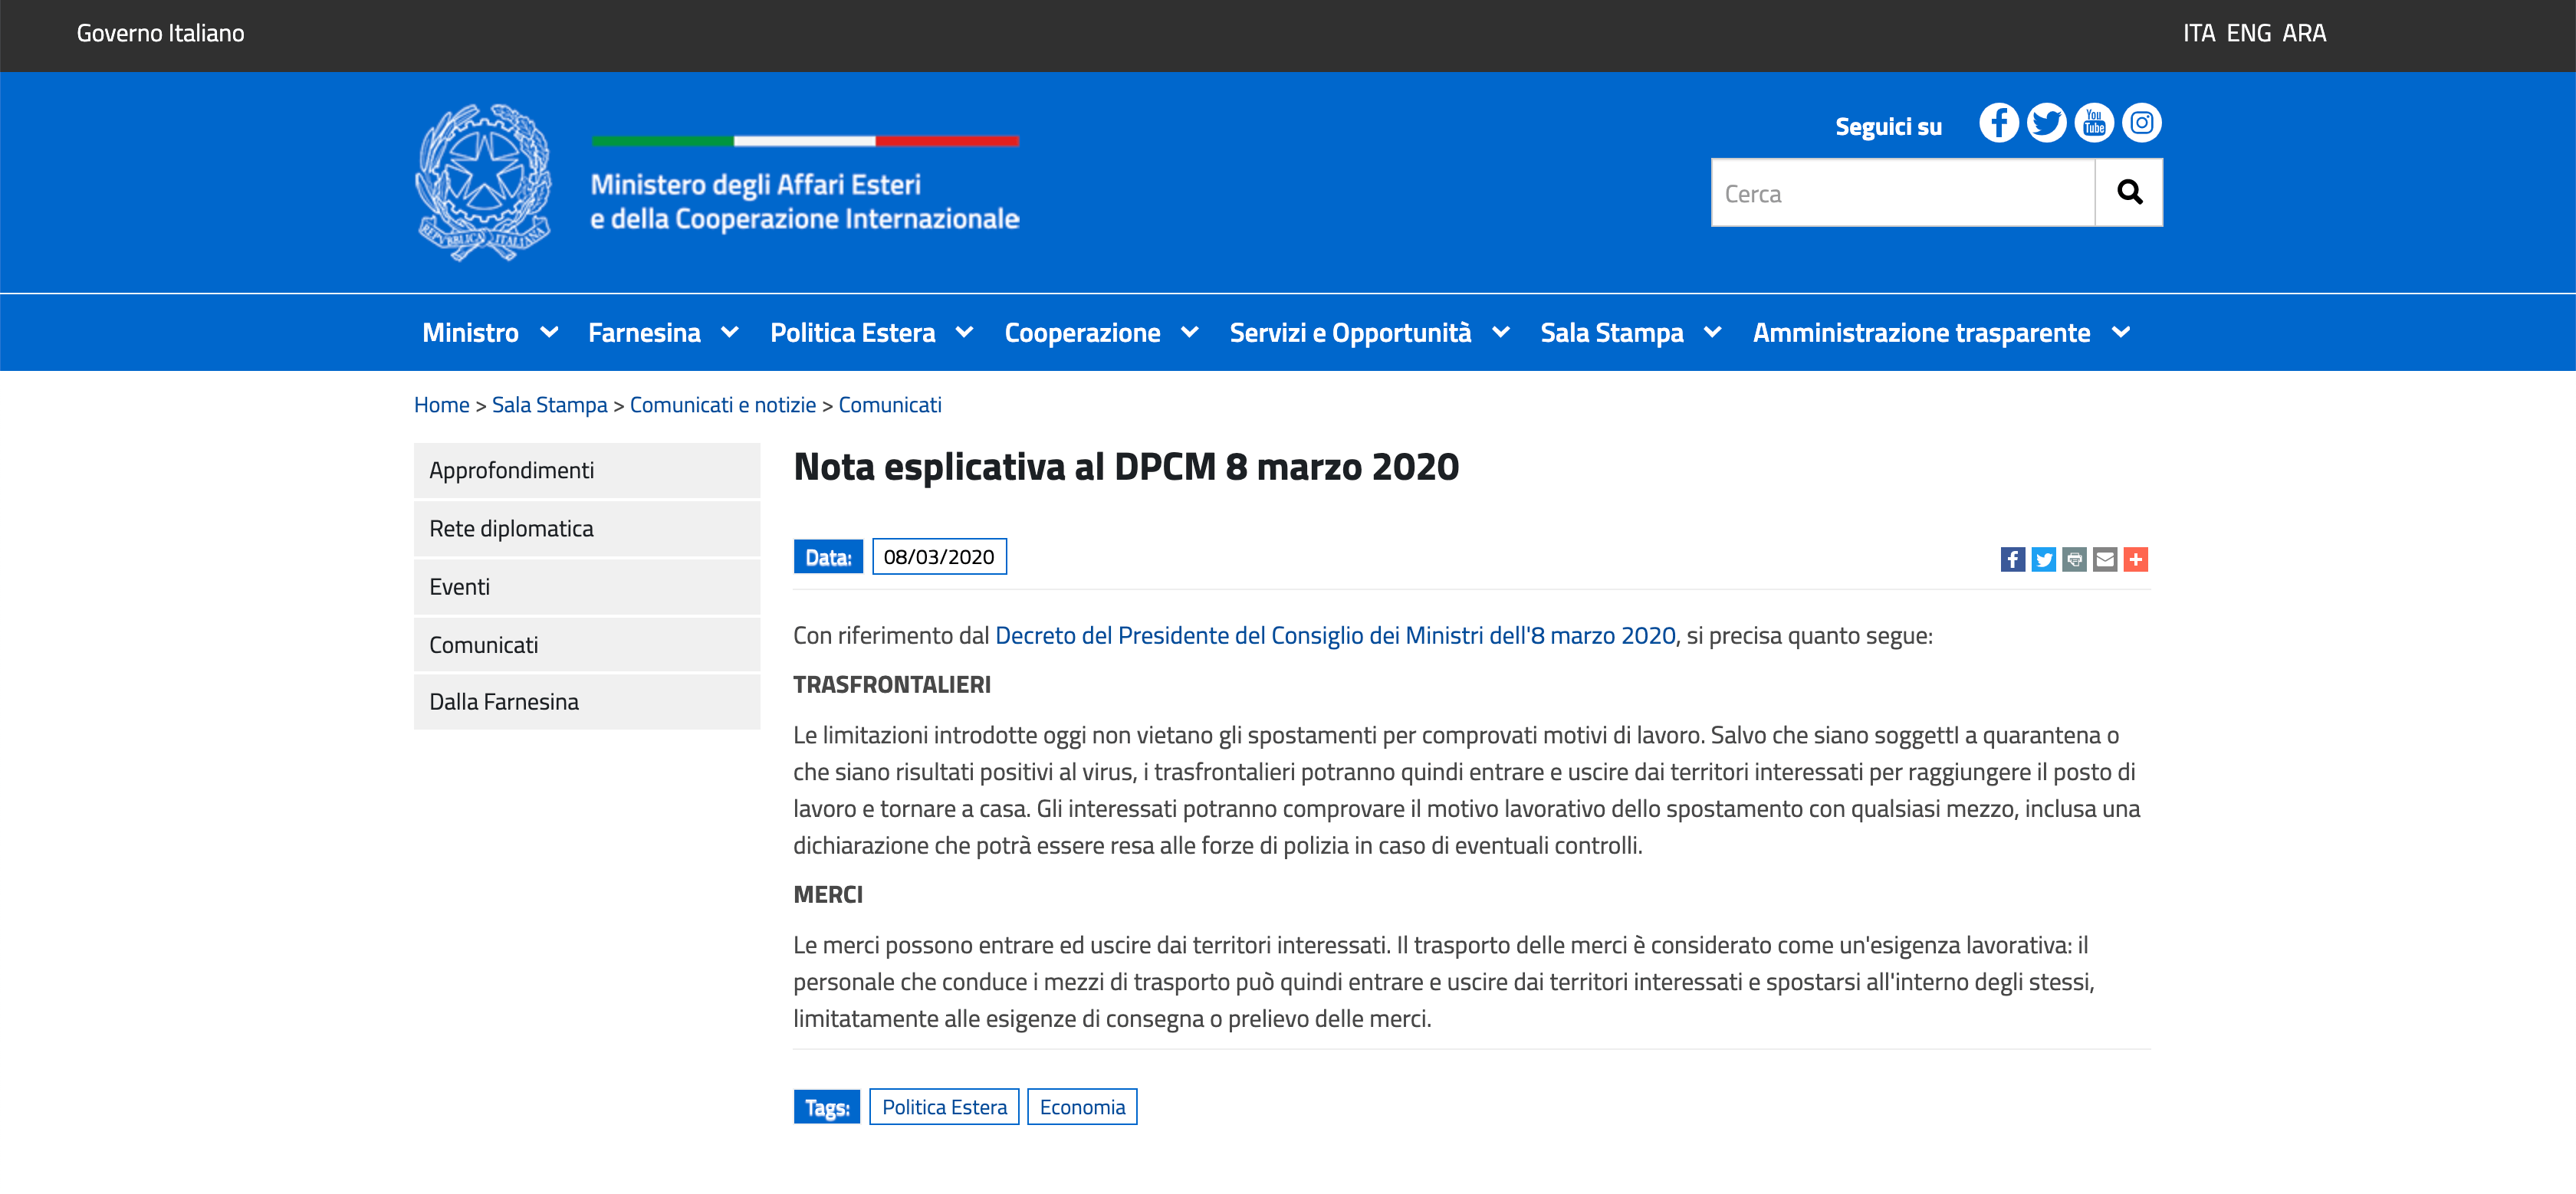Click into the Cerca search field

(x=1902, y=193)
